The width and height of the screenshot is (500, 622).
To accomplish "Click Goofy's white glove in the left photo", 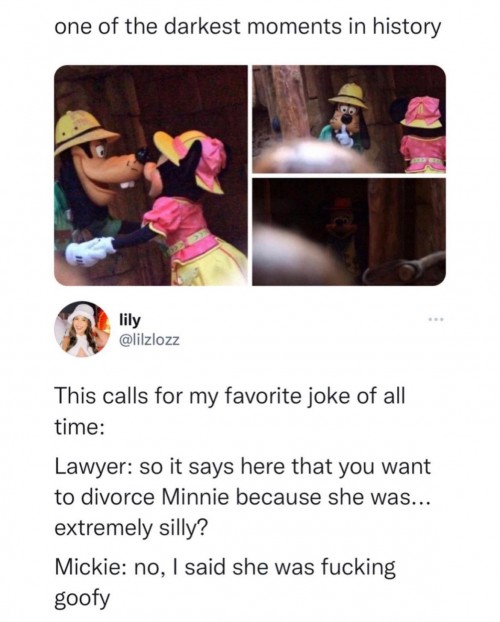I will coord(90,251).
